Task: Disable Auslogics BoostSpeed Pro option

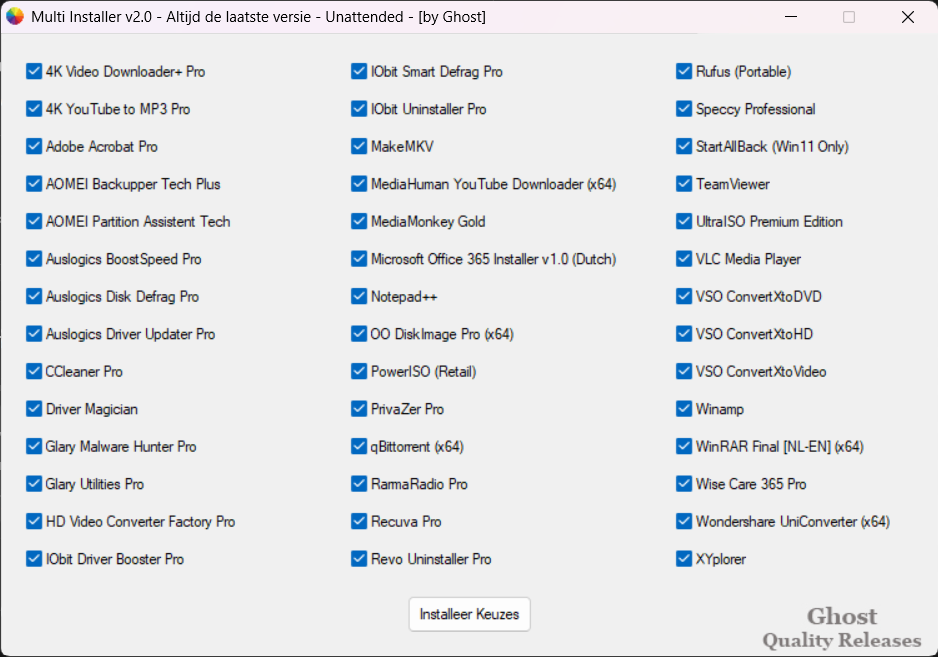Action: 34,259
